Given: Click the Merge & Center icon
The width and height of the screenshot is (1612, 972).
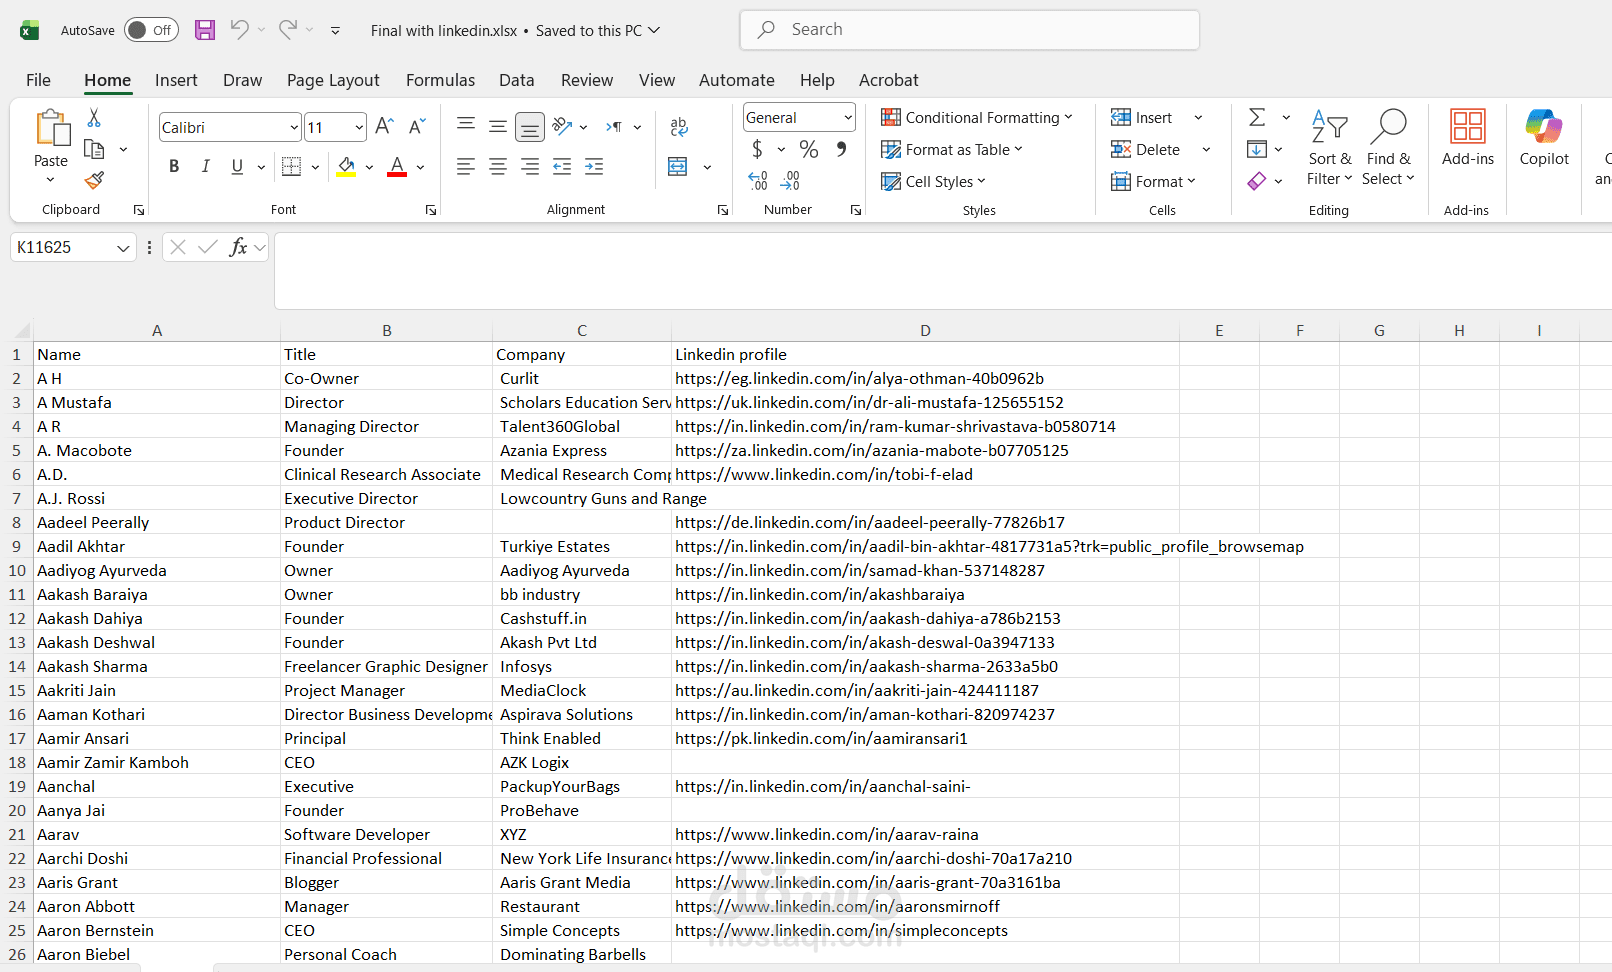Looking at the screenshot, I should 678,167.
